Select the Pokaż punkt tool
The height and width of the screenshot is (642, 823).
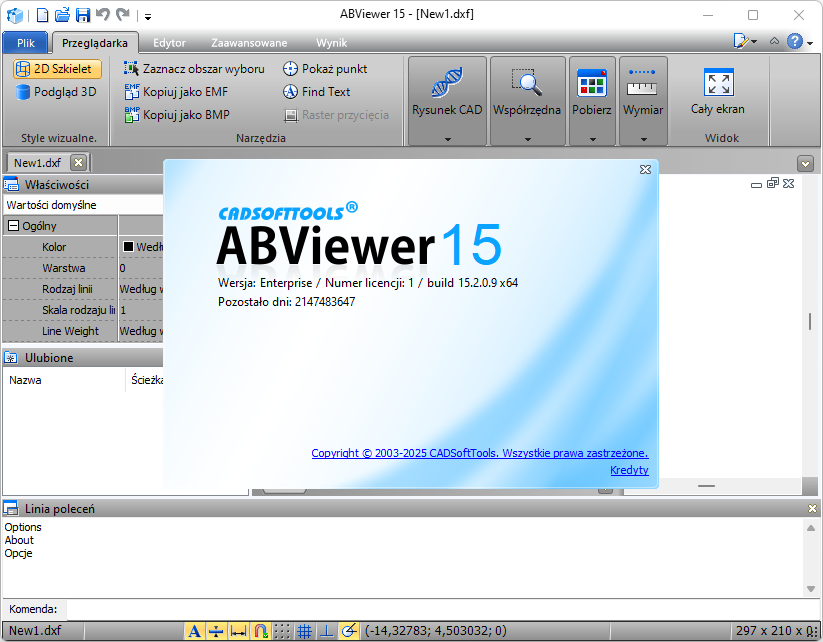pos(325,69)
